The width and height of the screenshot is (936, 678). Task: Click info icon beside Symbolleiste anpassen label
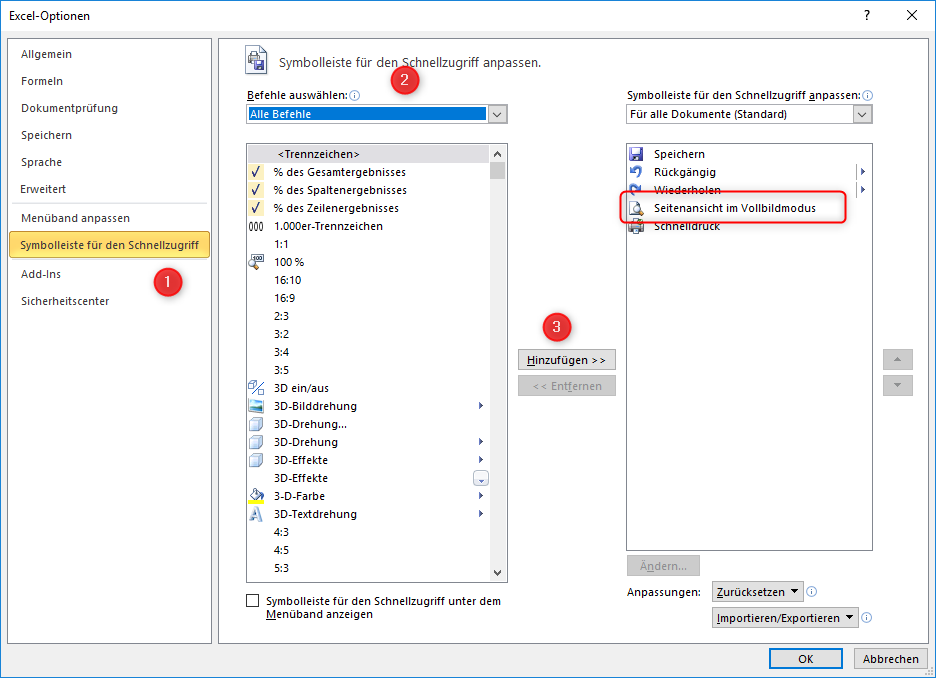tap(867, 95)
